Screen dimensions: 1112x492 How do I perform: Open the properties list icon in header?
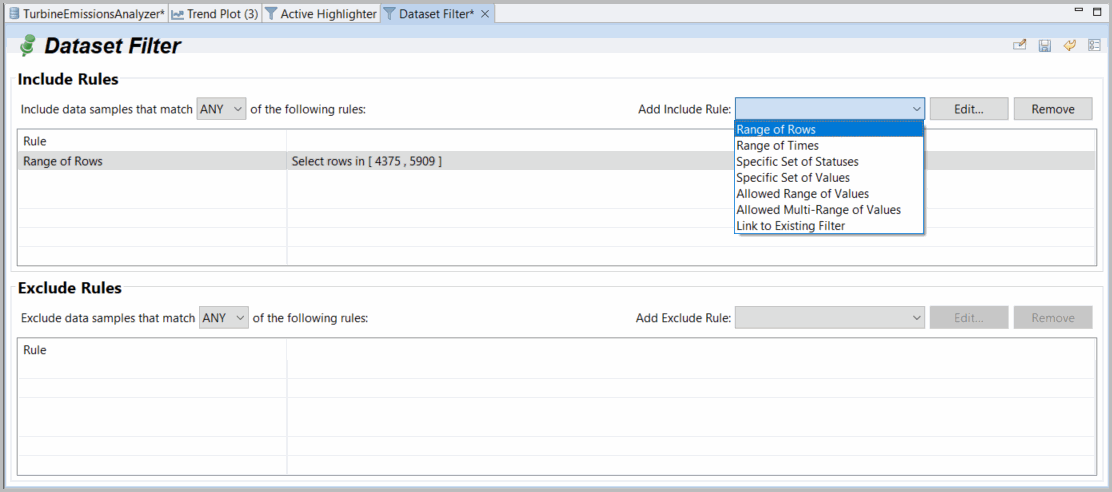1094,46
